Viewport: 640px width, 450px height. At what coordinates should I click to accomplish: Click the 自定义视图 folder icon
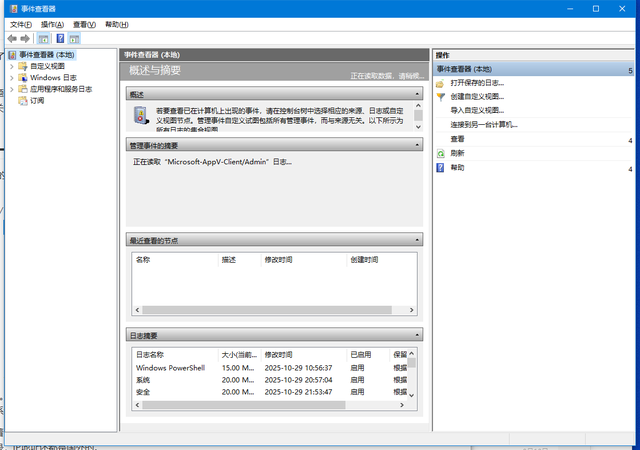(x=23, y=66)
